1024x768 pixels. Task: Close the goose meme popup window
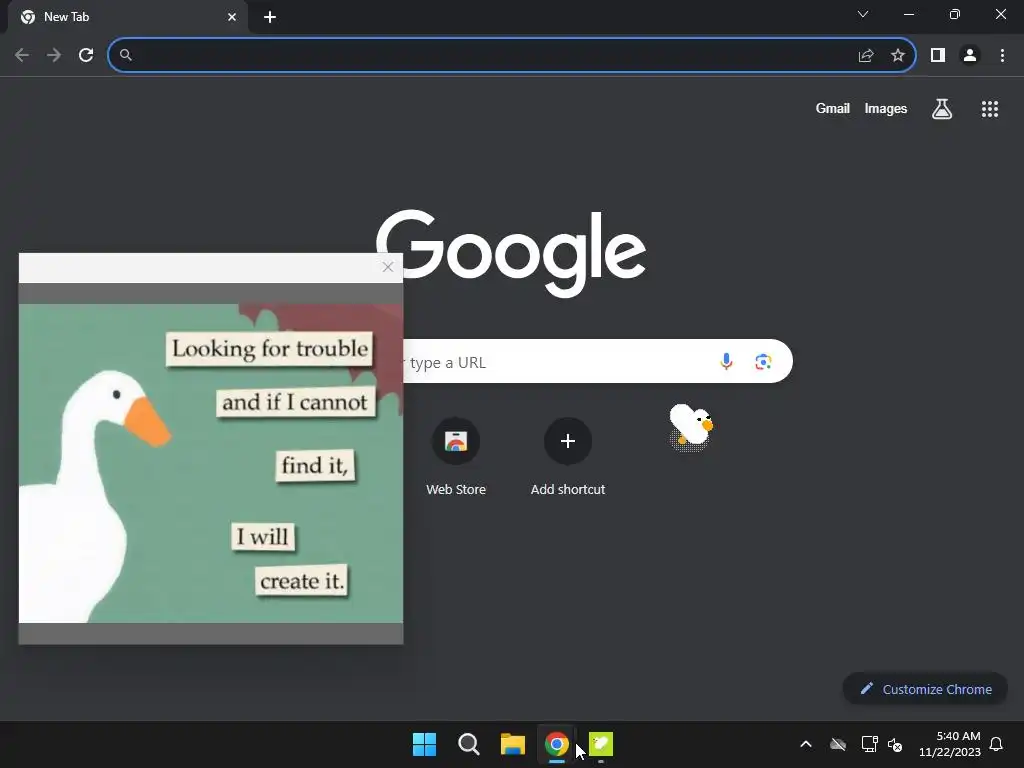(388, 267)
